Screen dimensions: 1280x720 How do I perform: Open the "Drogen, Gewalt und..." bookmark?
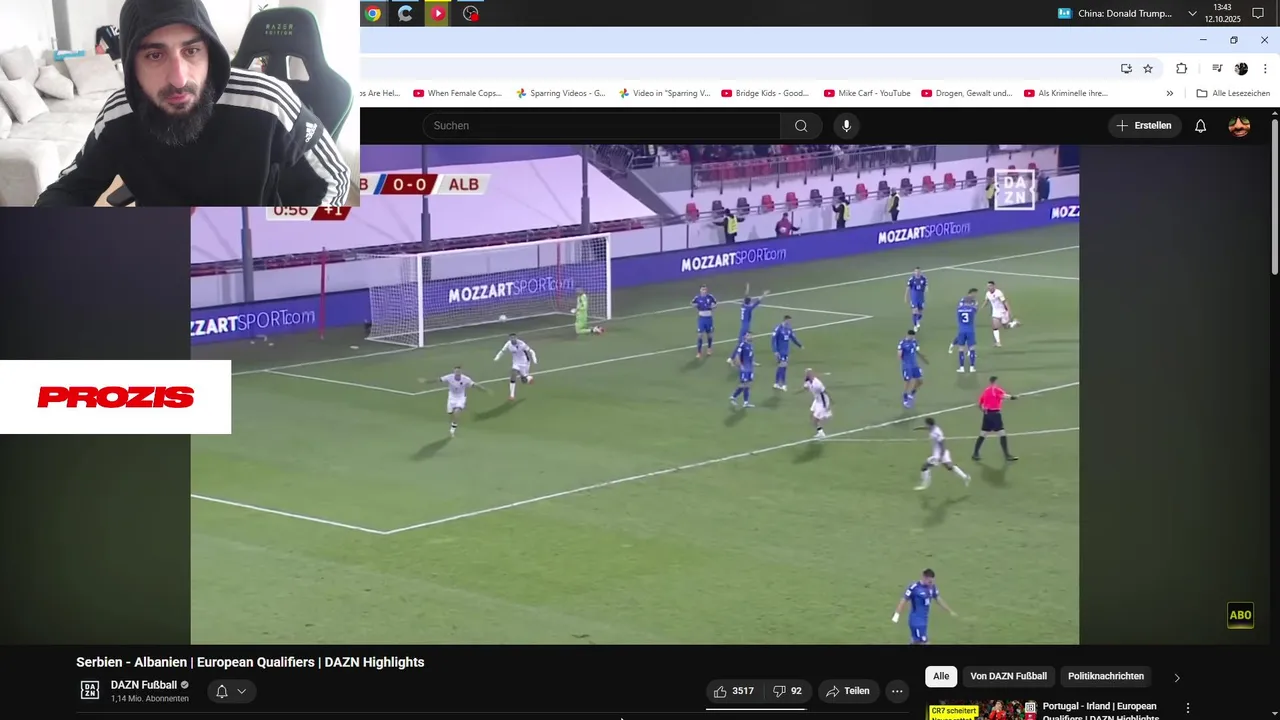967,93
